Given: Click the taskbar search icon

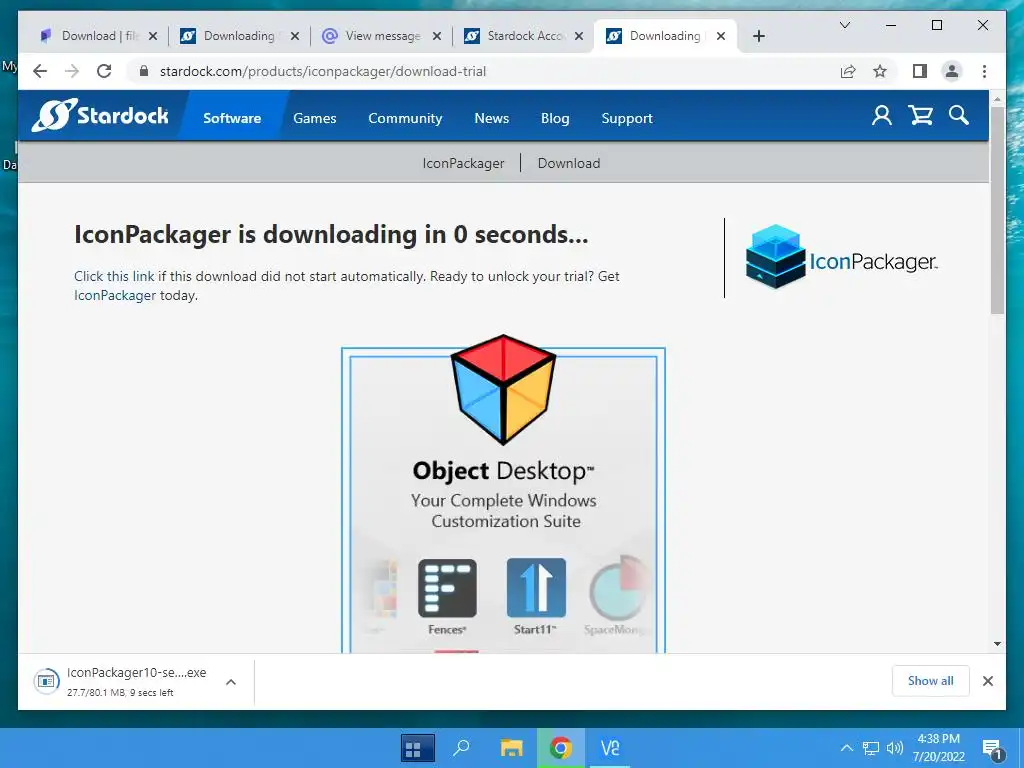Looking at the screenshot, I should [x=462, y=748].
